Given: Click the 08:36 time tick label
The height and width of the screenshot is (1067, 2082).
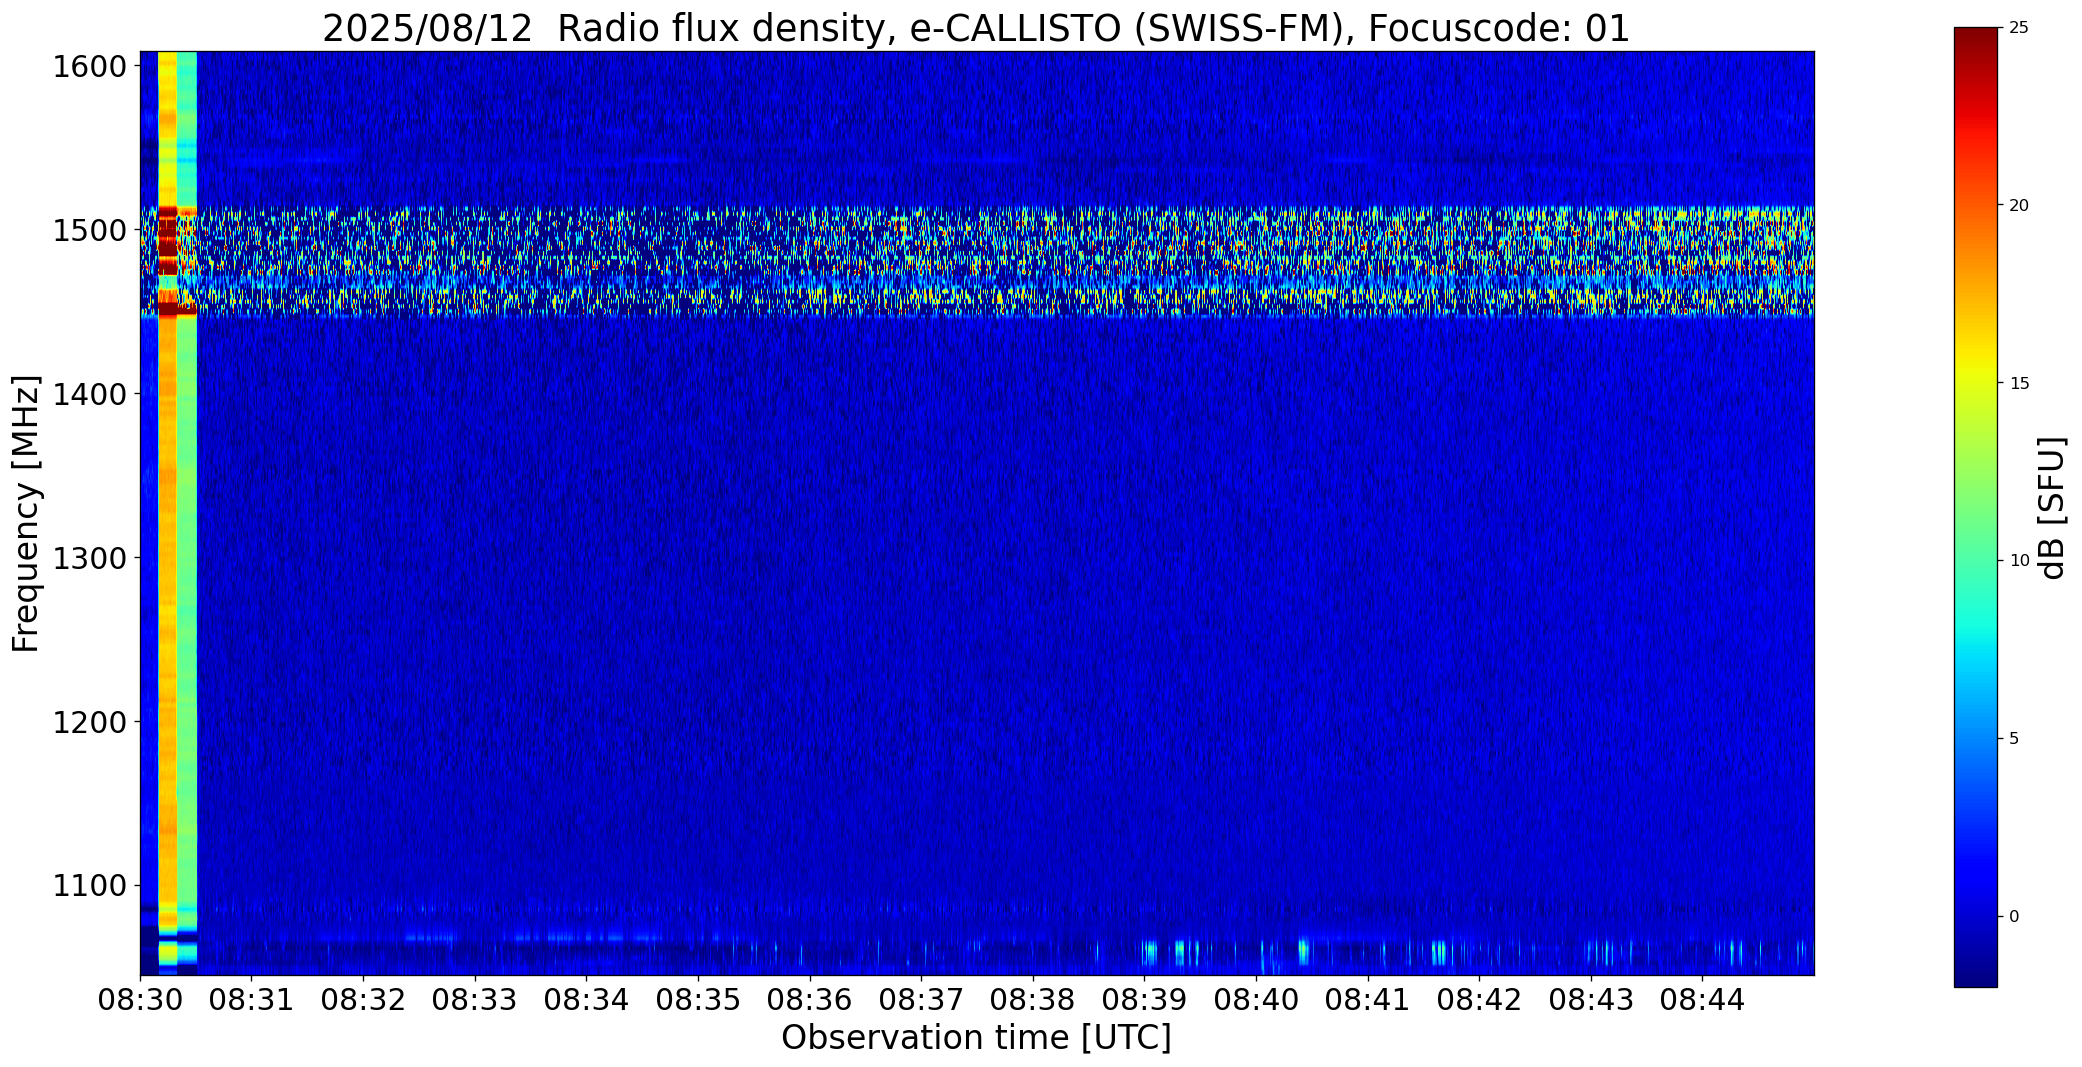Looking at the screenshot, I should pyautogui.click(x=810, y=999).
